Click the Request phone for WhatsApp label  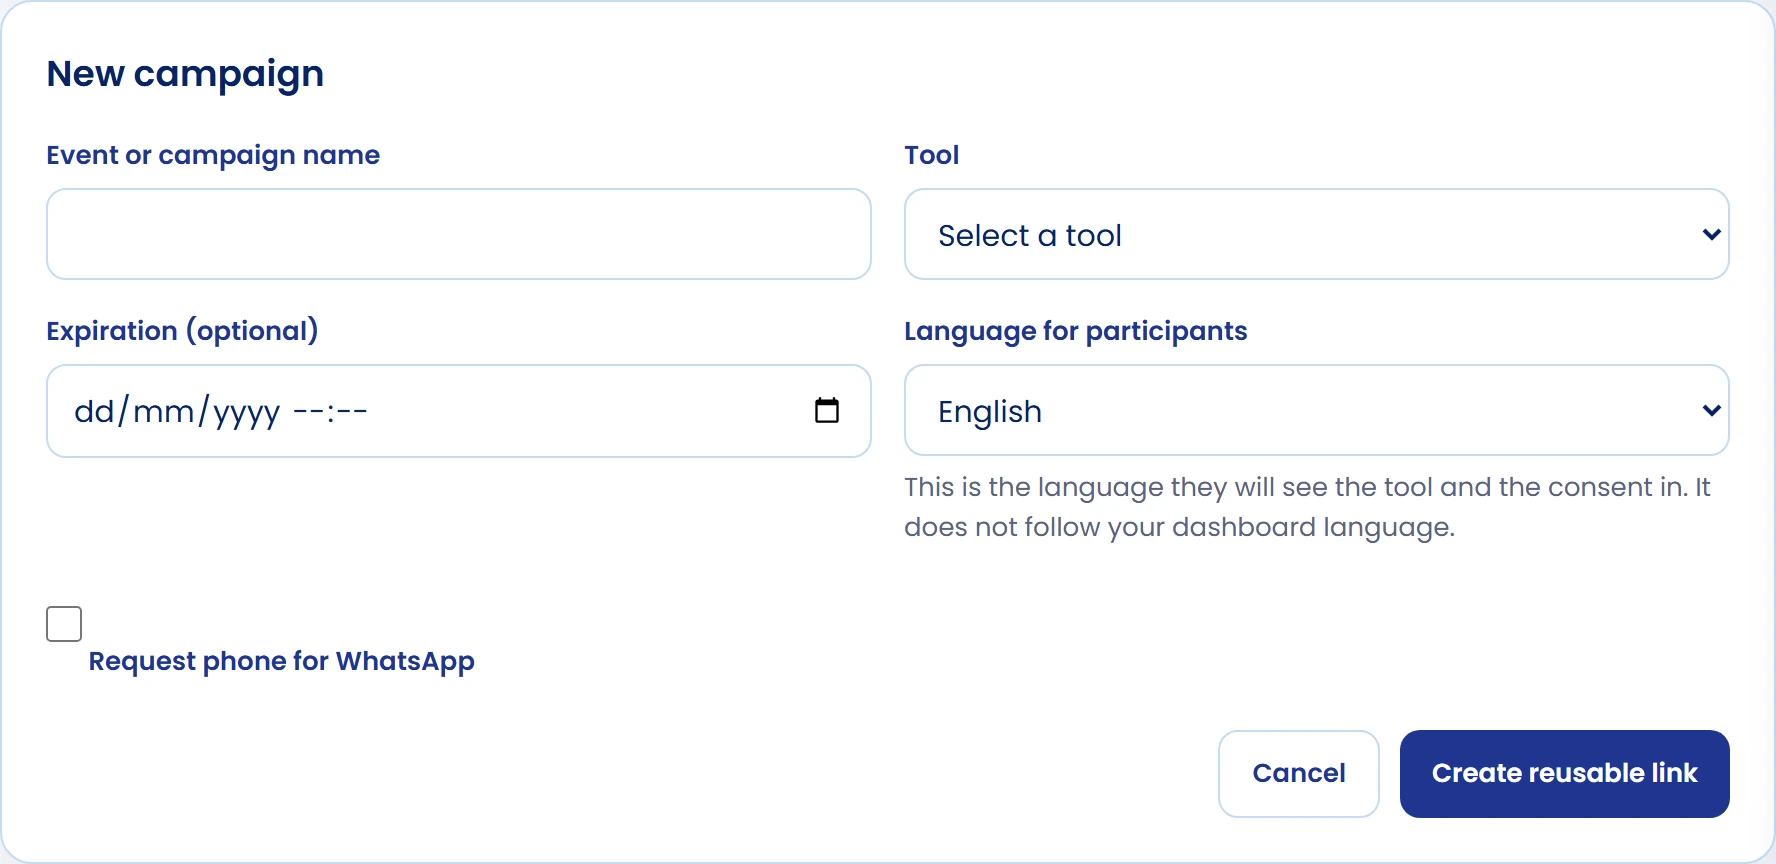281,662
